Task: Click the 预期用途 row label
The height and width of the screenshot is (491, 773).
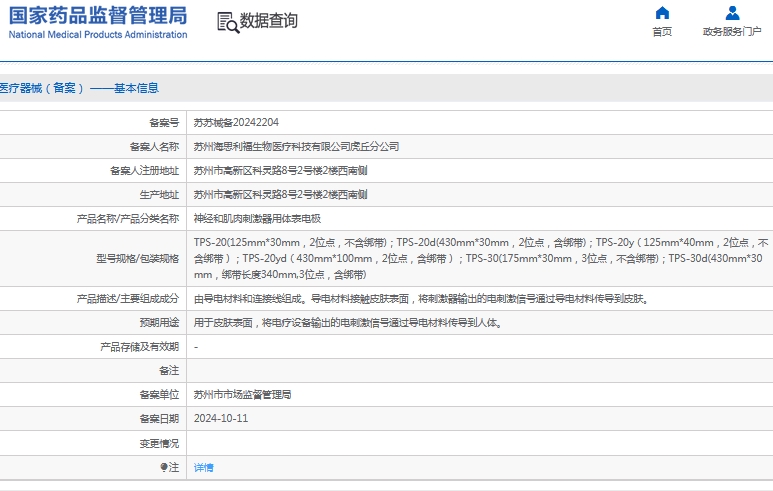Action: (159, 323)
